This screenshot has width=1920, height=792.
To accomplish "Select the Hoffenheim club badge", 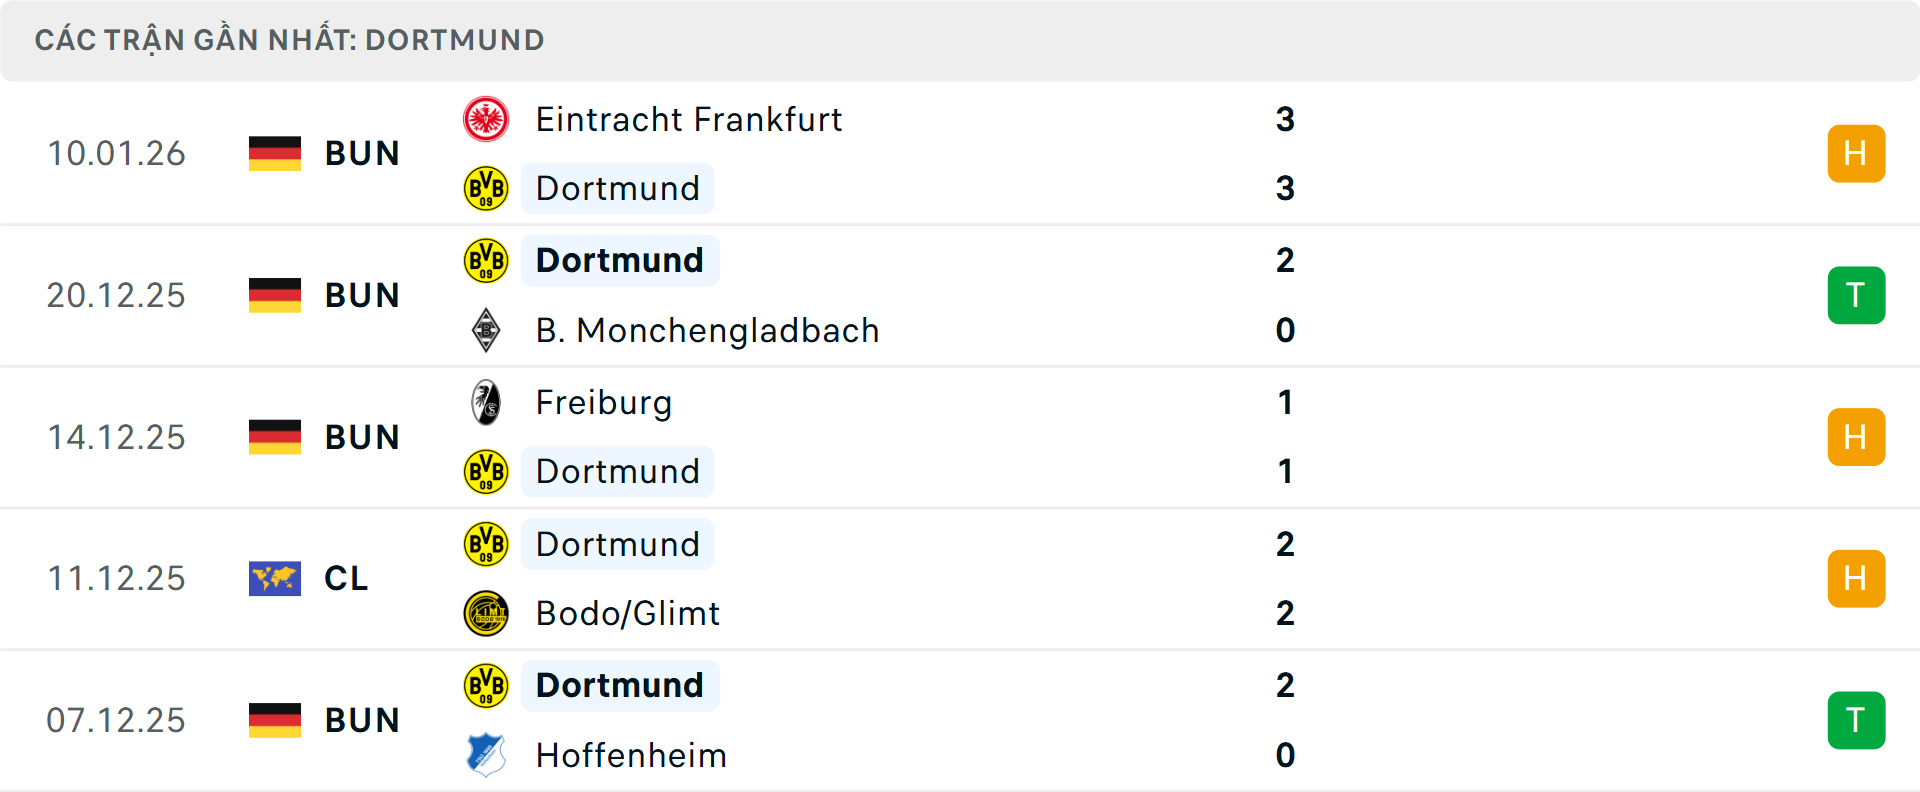I will 487,755.
